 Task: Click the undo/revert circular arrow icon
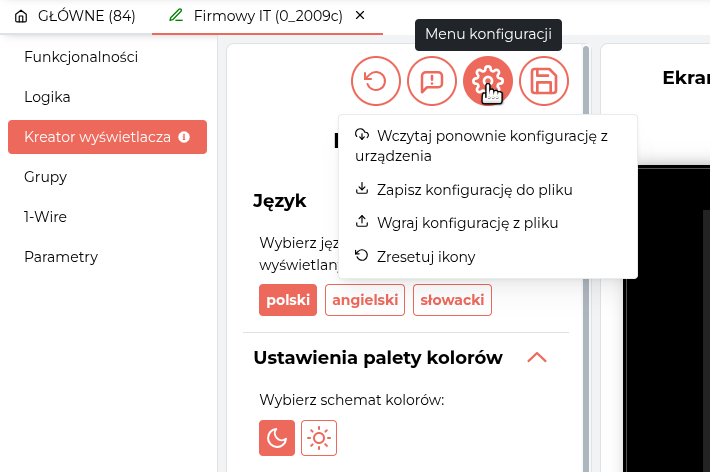pyautogui.click(x=376, y=81)
